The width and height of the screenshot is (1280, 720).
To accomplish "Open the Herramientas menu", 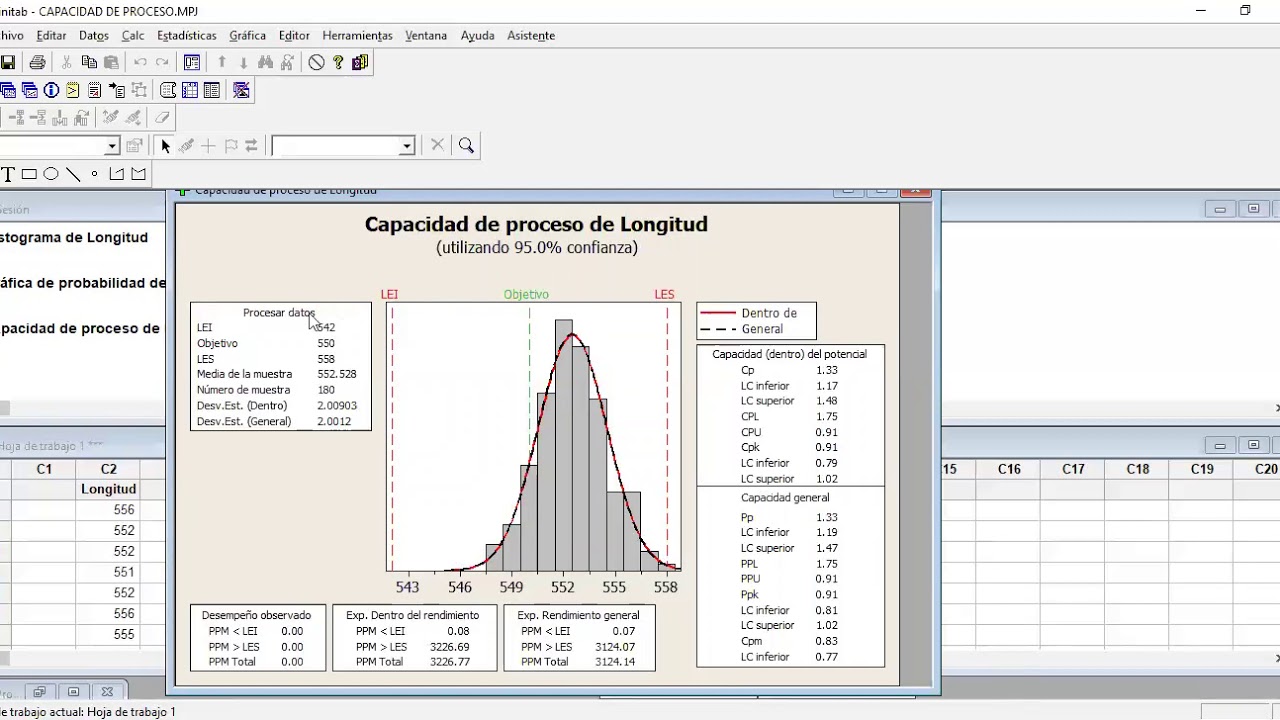I will [357, 35].
